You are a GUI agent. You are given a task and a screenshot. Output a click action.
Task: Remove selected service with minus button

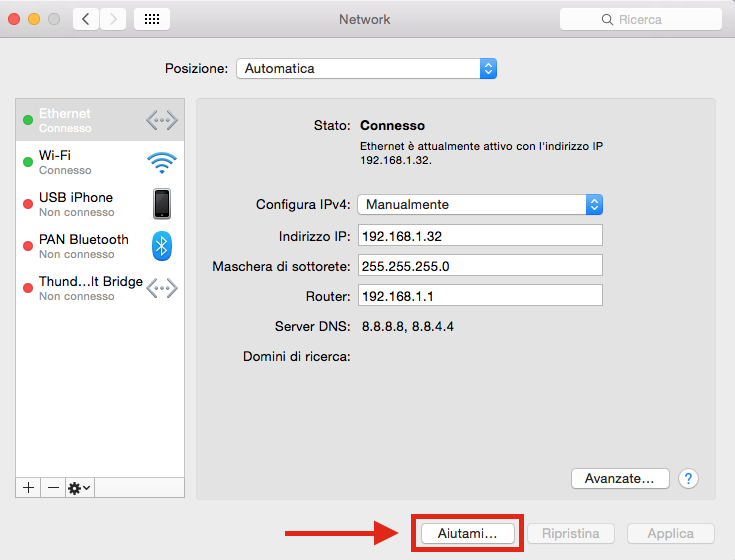coord(53,488)
